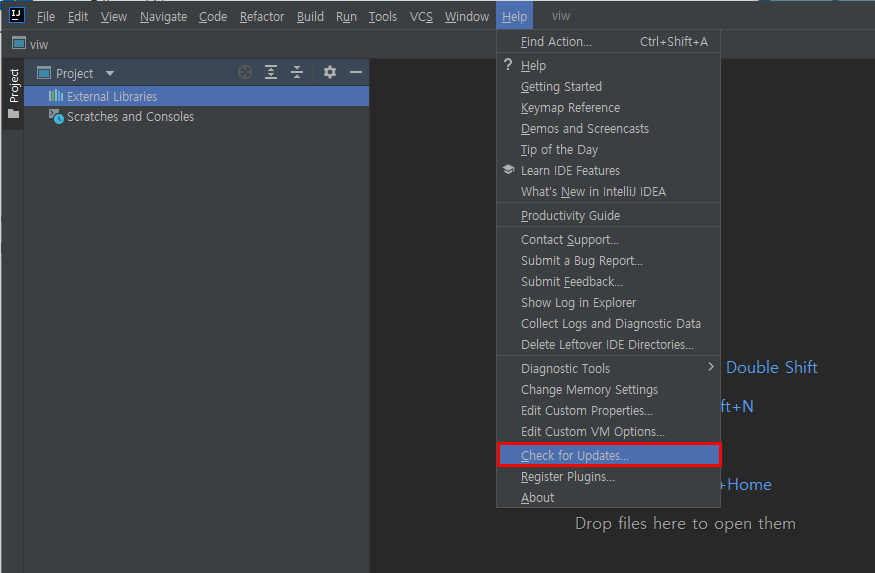875x573 pixels.
Task: Select Submit a Bug Report...
Action: 608,261
